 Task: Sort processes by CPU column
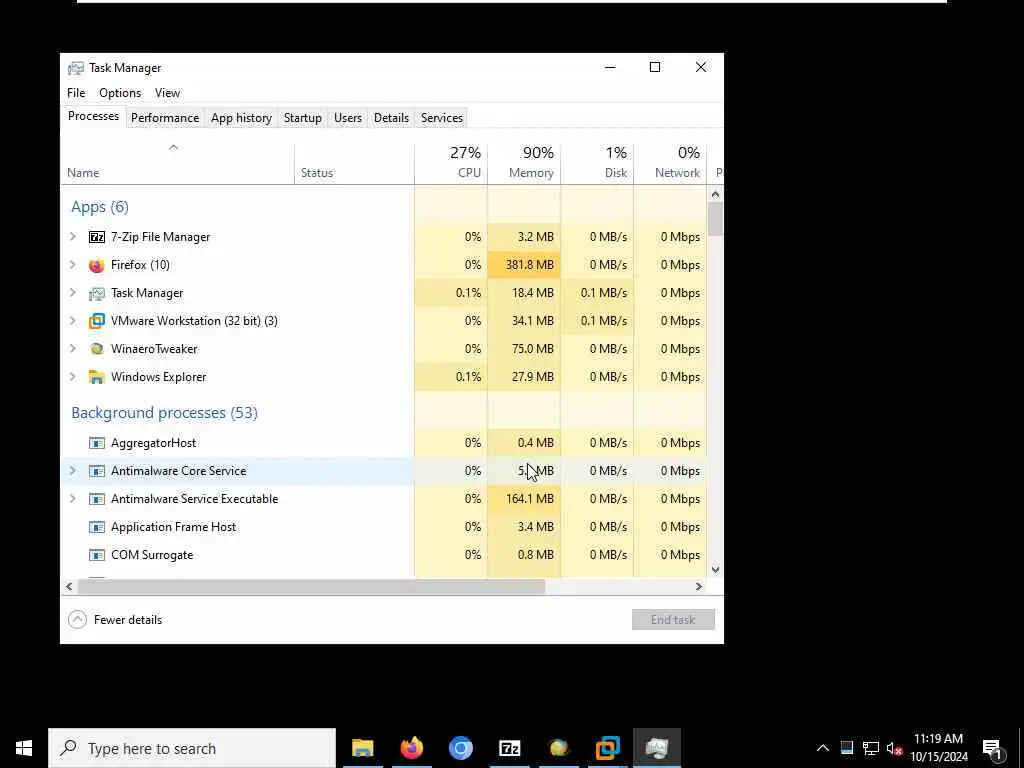[x=451, y=163]
